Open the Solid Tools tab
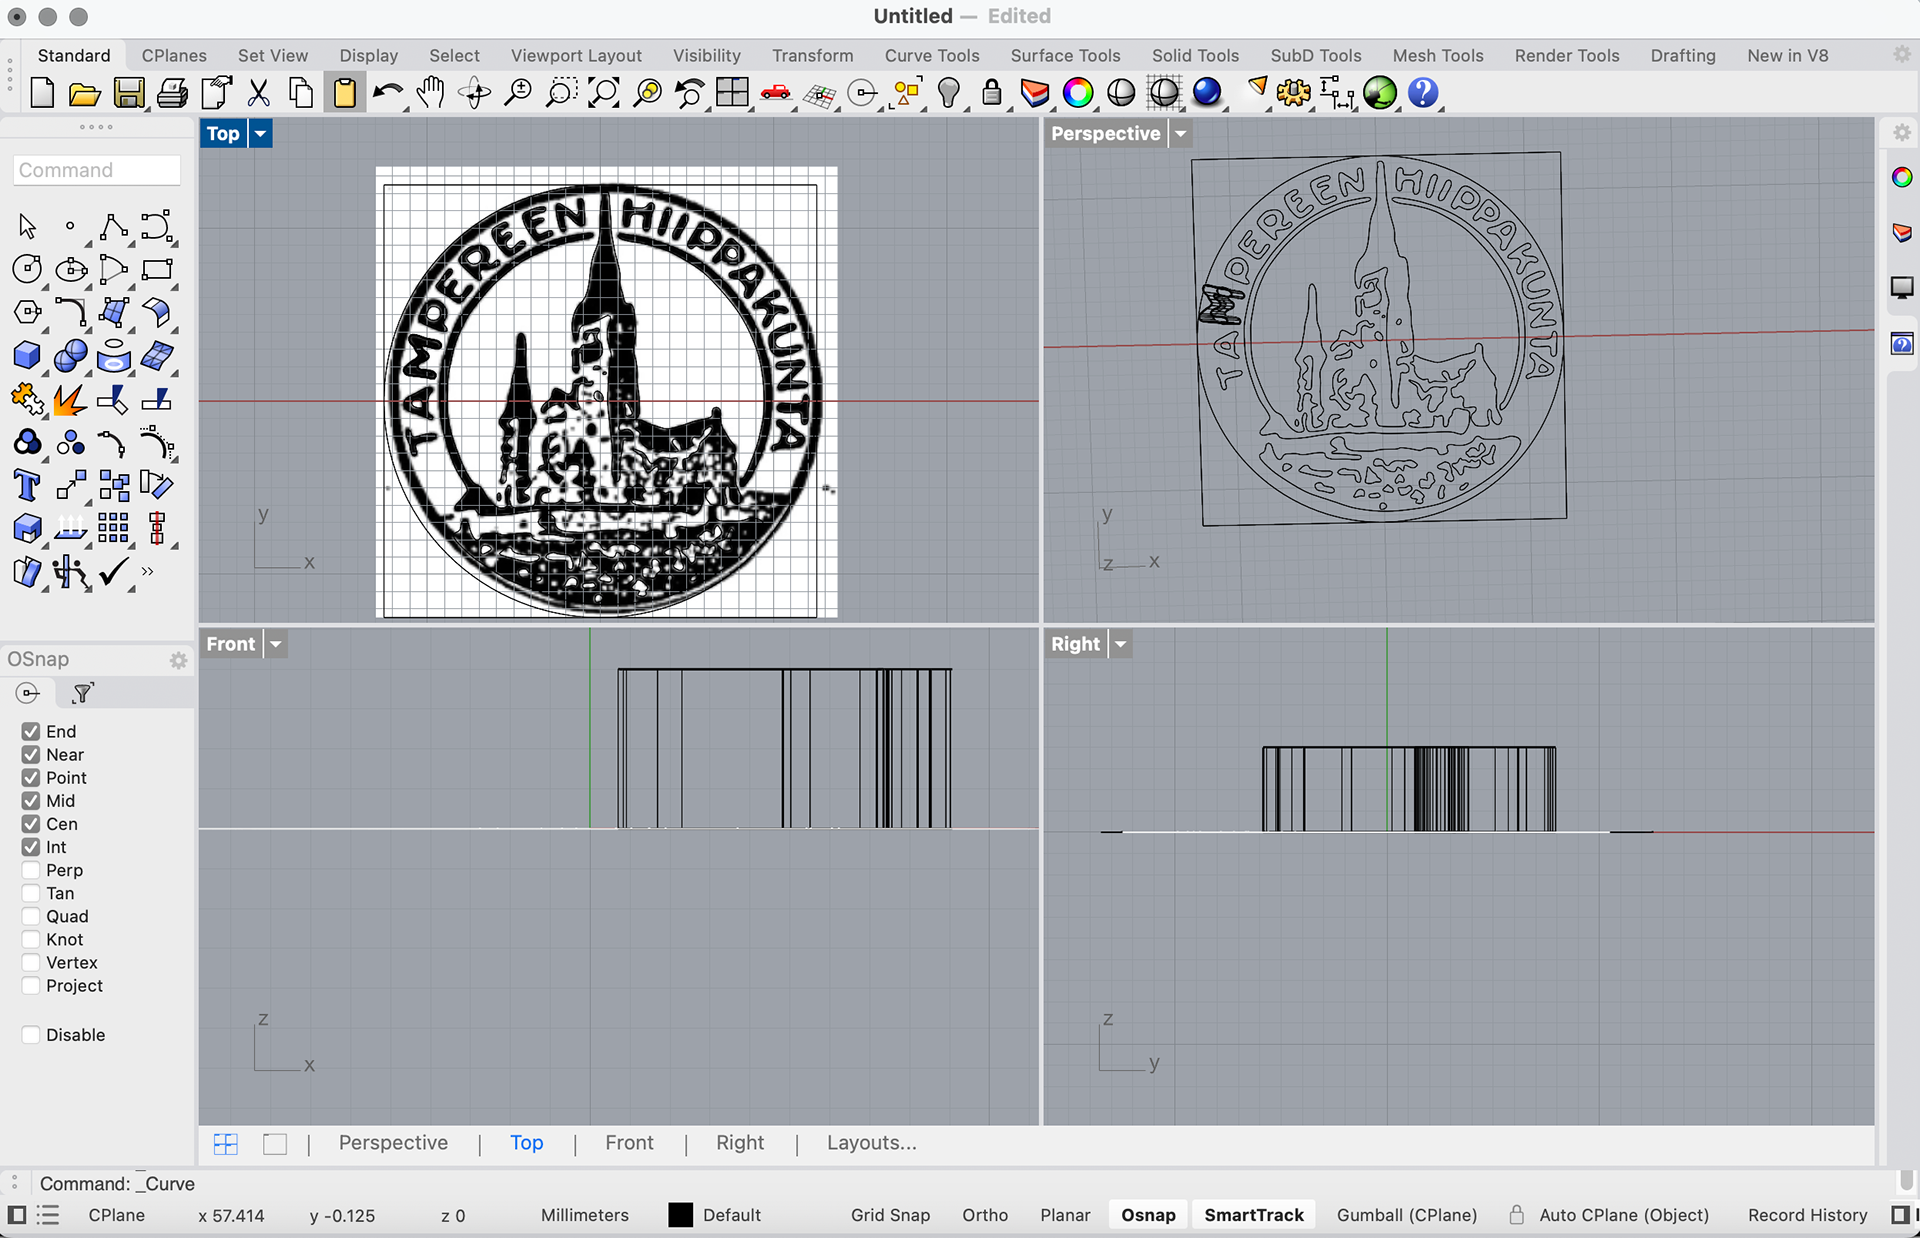Screen dimensions: 1920x1238 [x=1195, y=56]
